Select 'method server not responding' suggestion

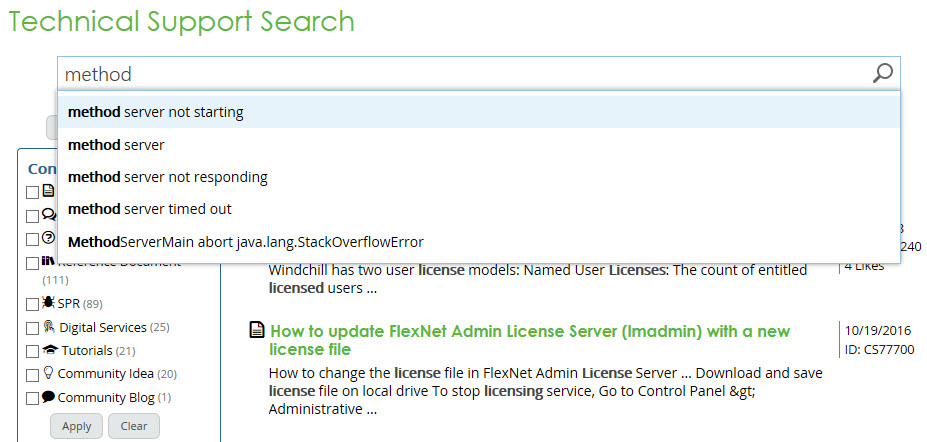tap(167, 177)
